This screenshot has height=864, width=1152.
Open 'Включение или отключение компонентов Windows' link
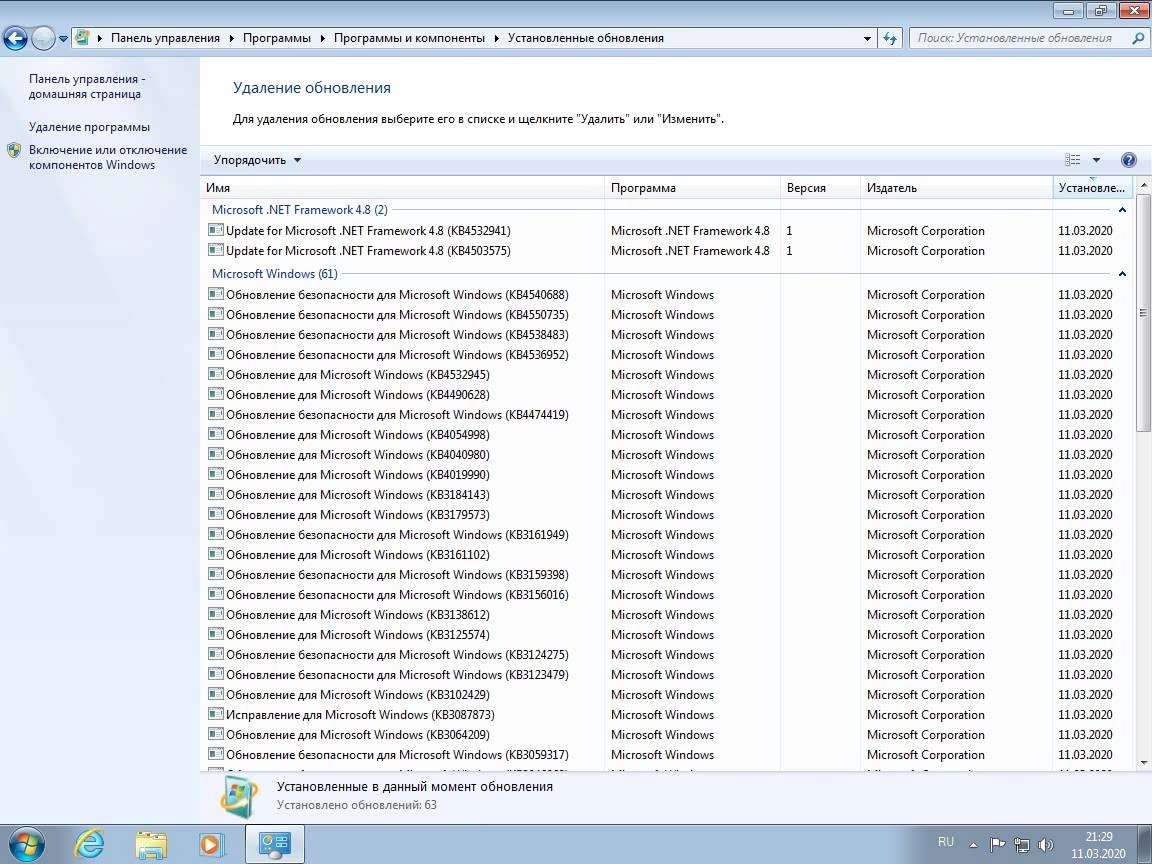[108, 157]
